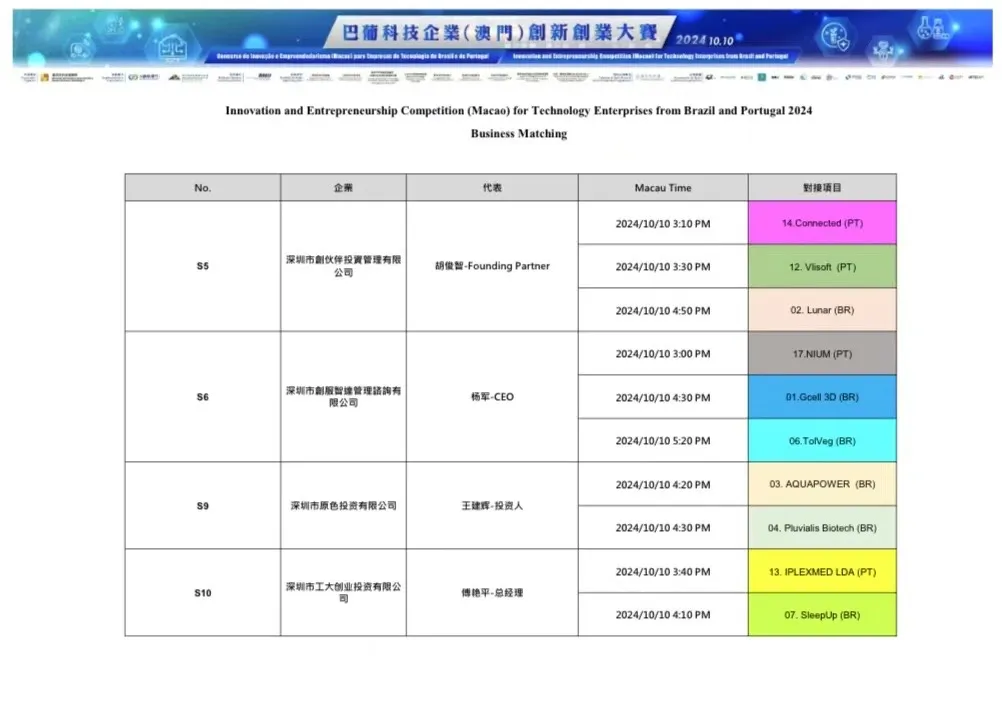Click the '胡俊智-Founding Partner' representative cell
Image resolution: width=1002 pixels, height=704 pixels.
click(x=491, y=266)
